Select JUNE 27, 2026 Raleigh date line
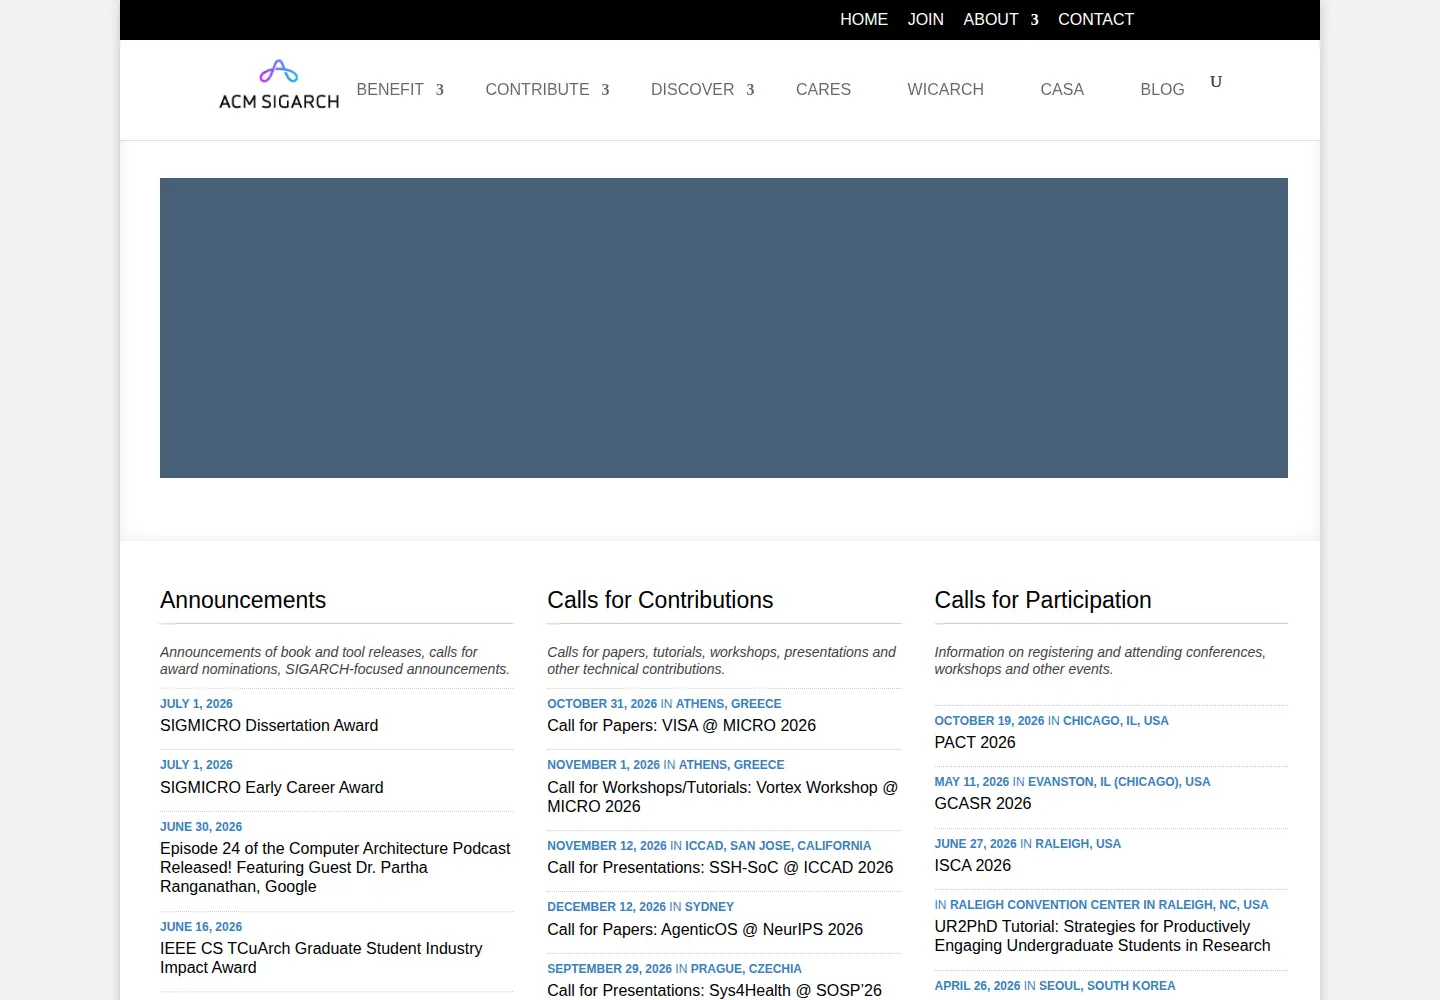This screenshot has width=1440, height=1000. click(x=1027, y=844)
